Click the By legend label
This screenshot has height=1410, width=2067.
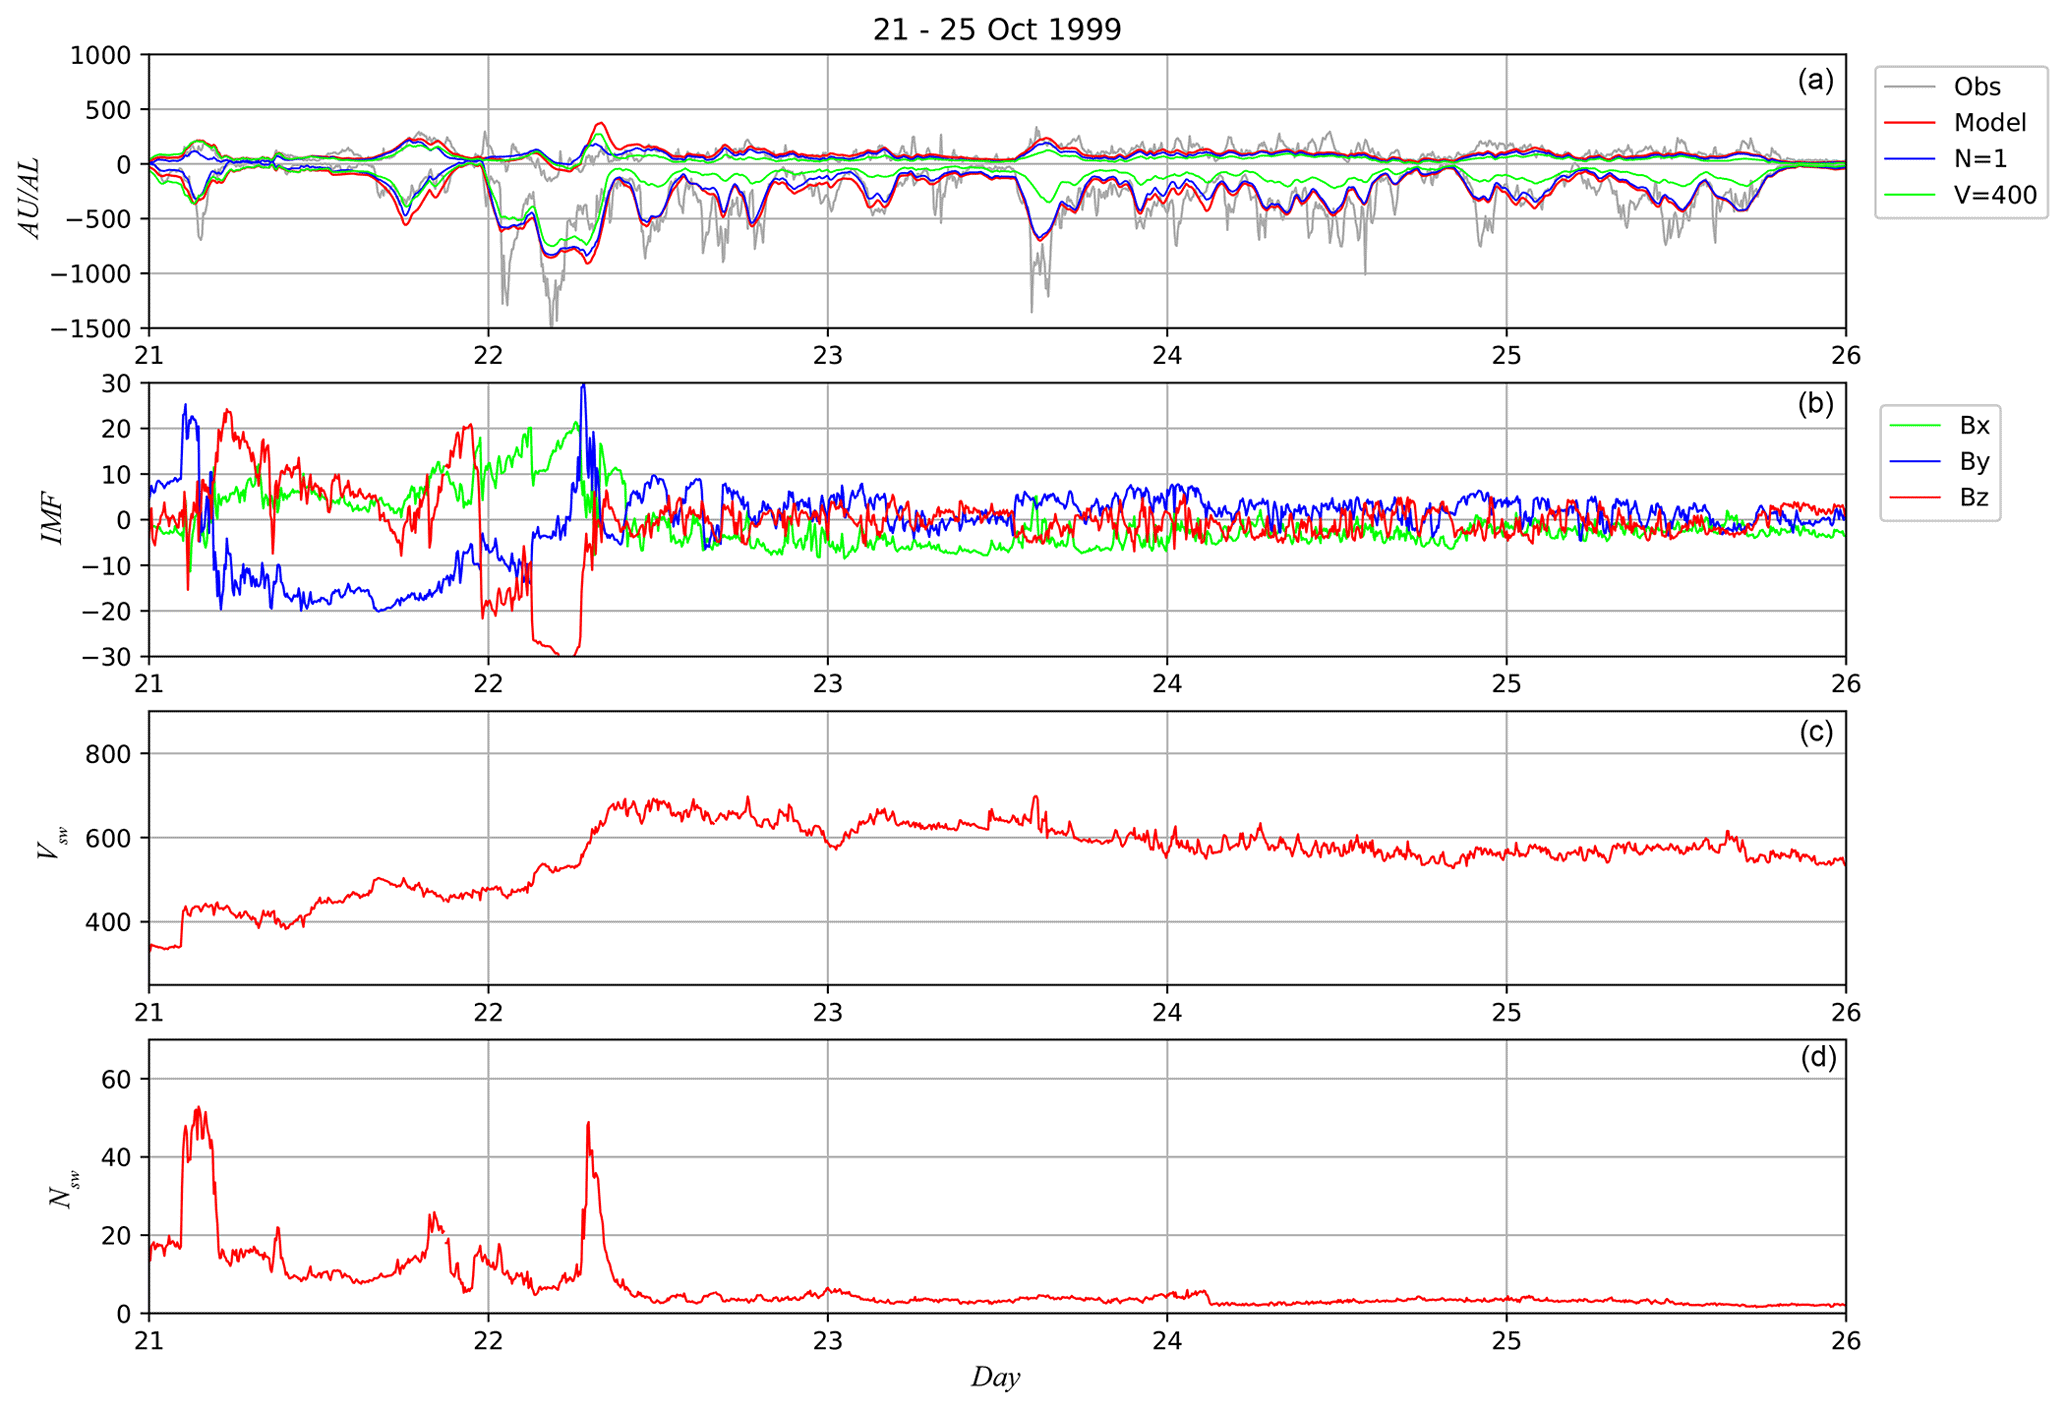coord(1973,462)
